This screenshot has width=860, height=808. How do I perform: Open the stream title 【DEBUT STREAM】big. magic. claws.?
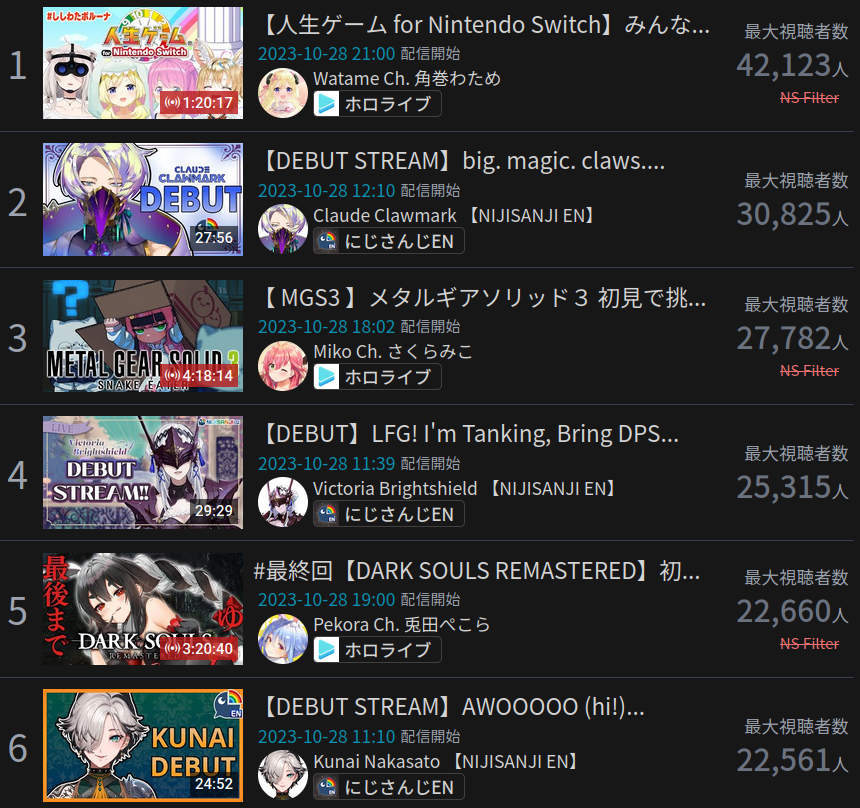(x=463, y=161)
